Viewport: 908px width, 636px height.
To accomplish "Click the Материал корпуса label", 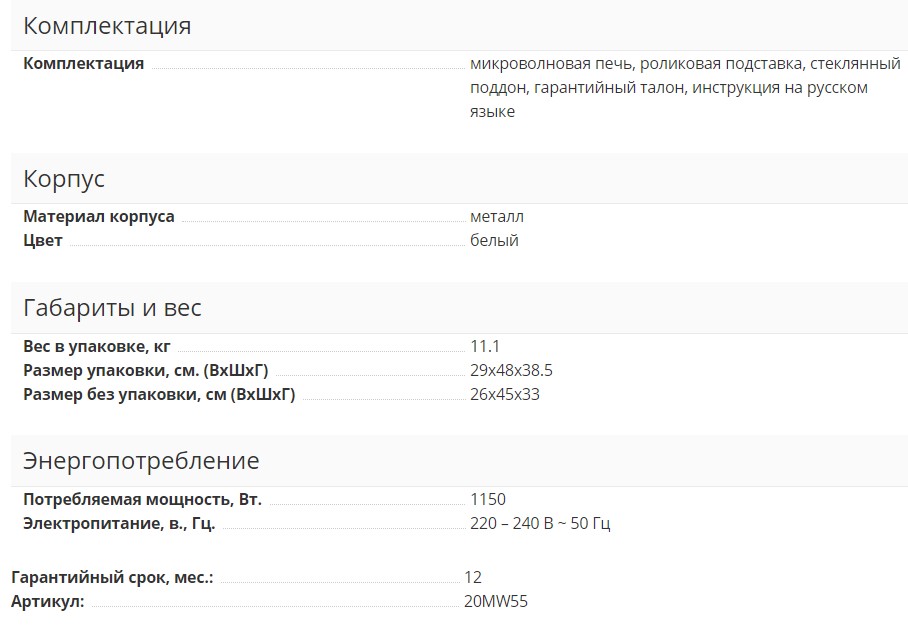I will (x=99, y=217).
